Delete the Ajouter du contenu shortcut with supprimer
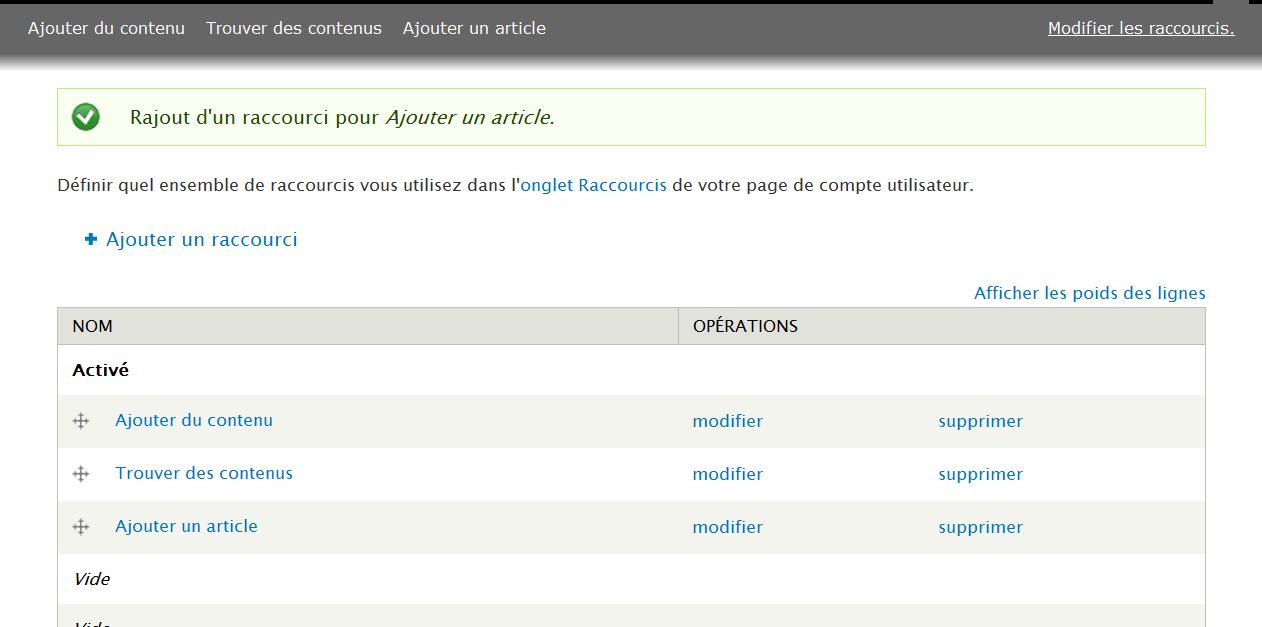The image size is (1262, 627). (980, 421)
